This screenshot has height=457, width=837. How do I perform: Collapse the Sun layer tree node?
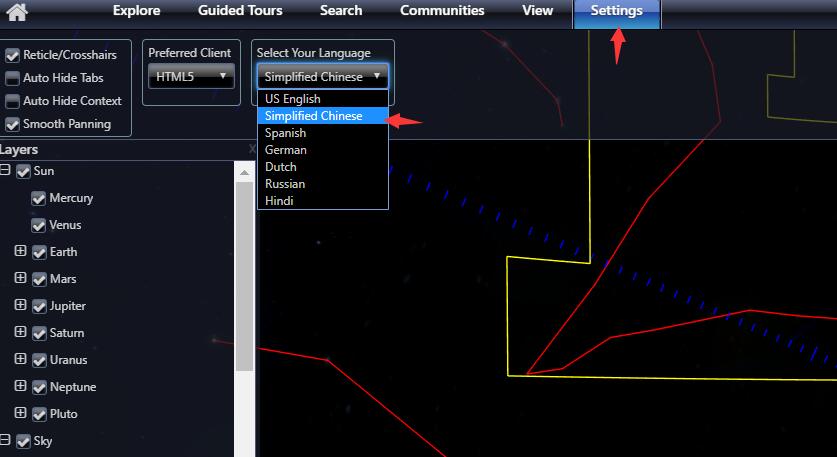point(5,171)
